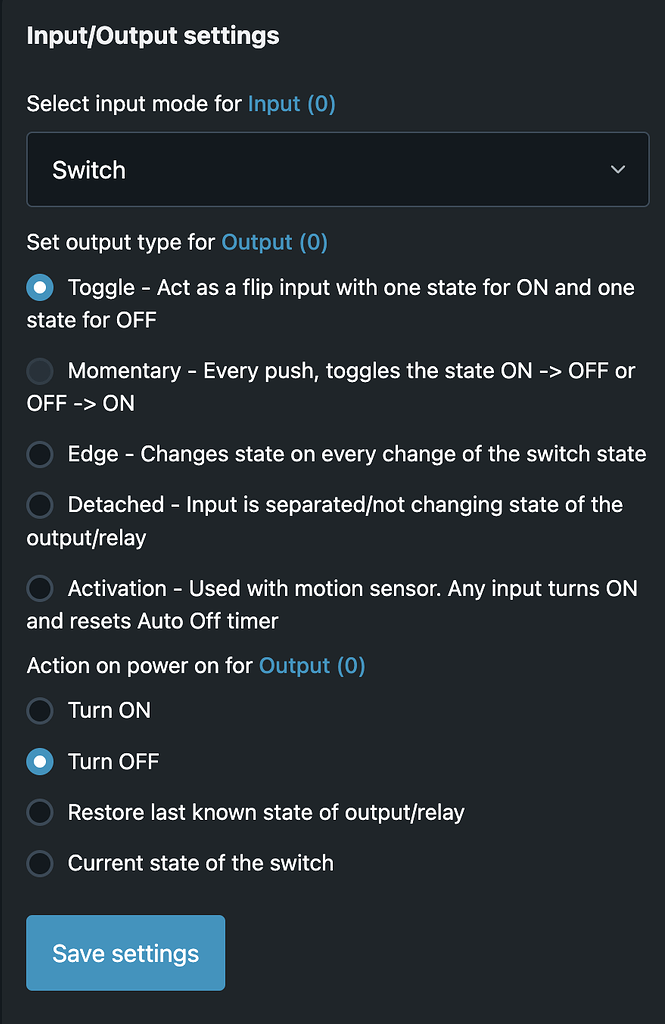Screen dimensions: 665x1024
Task: Expand the Switch mode selector chevron
Action: point(618,169)
